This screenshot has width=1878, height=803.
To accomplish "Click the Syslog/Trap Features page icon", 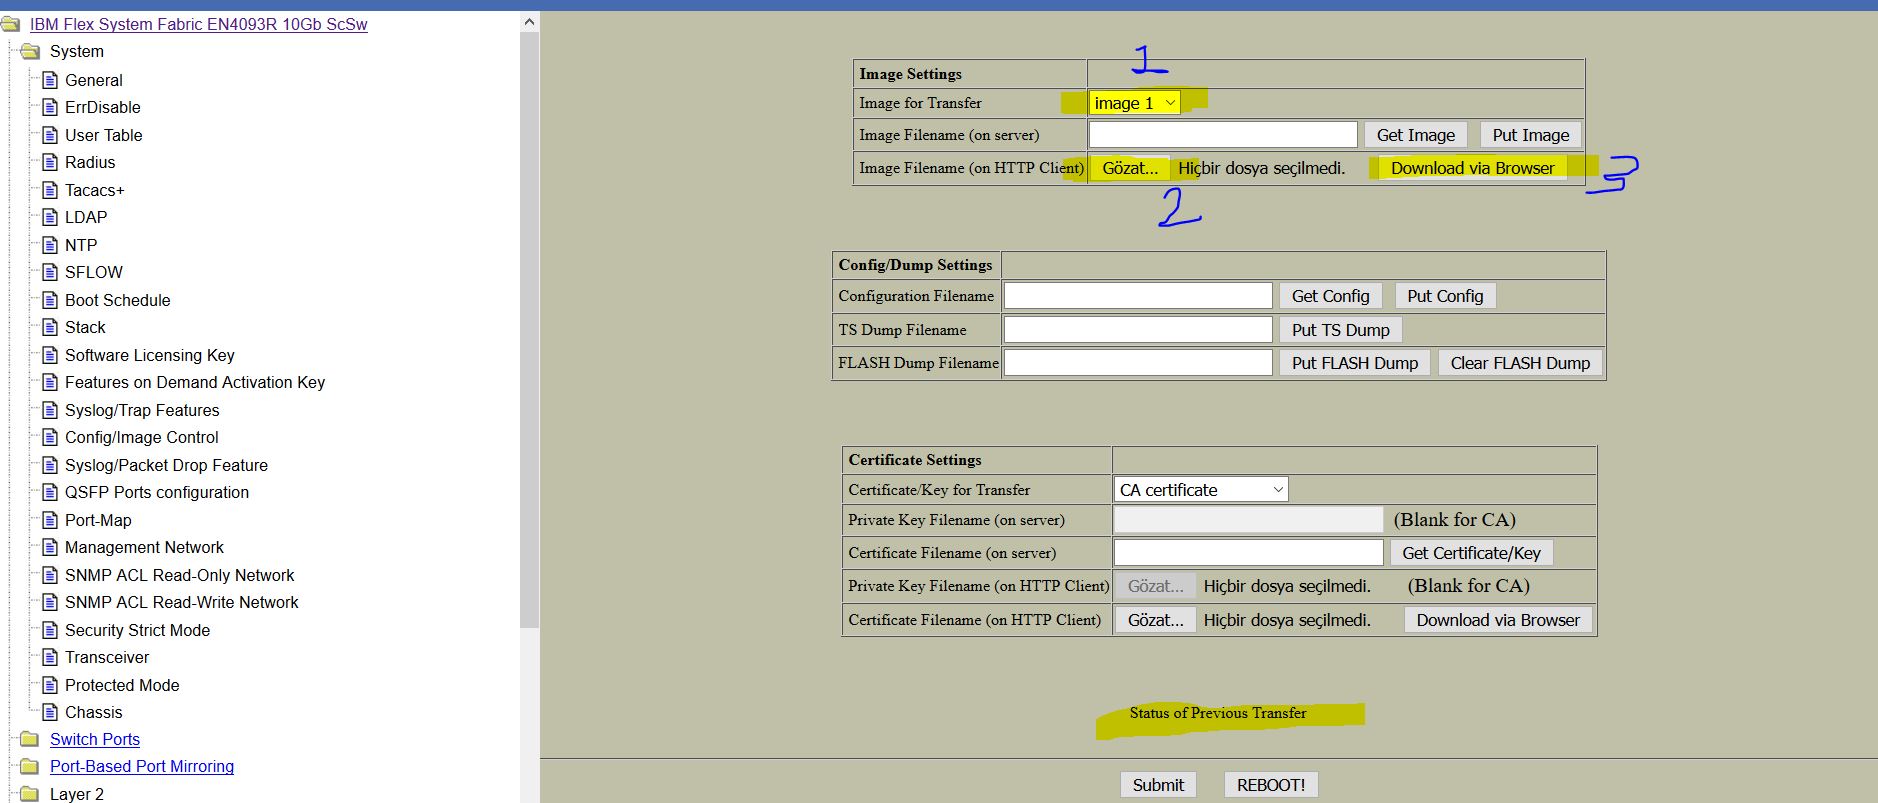I will [50, 410].
